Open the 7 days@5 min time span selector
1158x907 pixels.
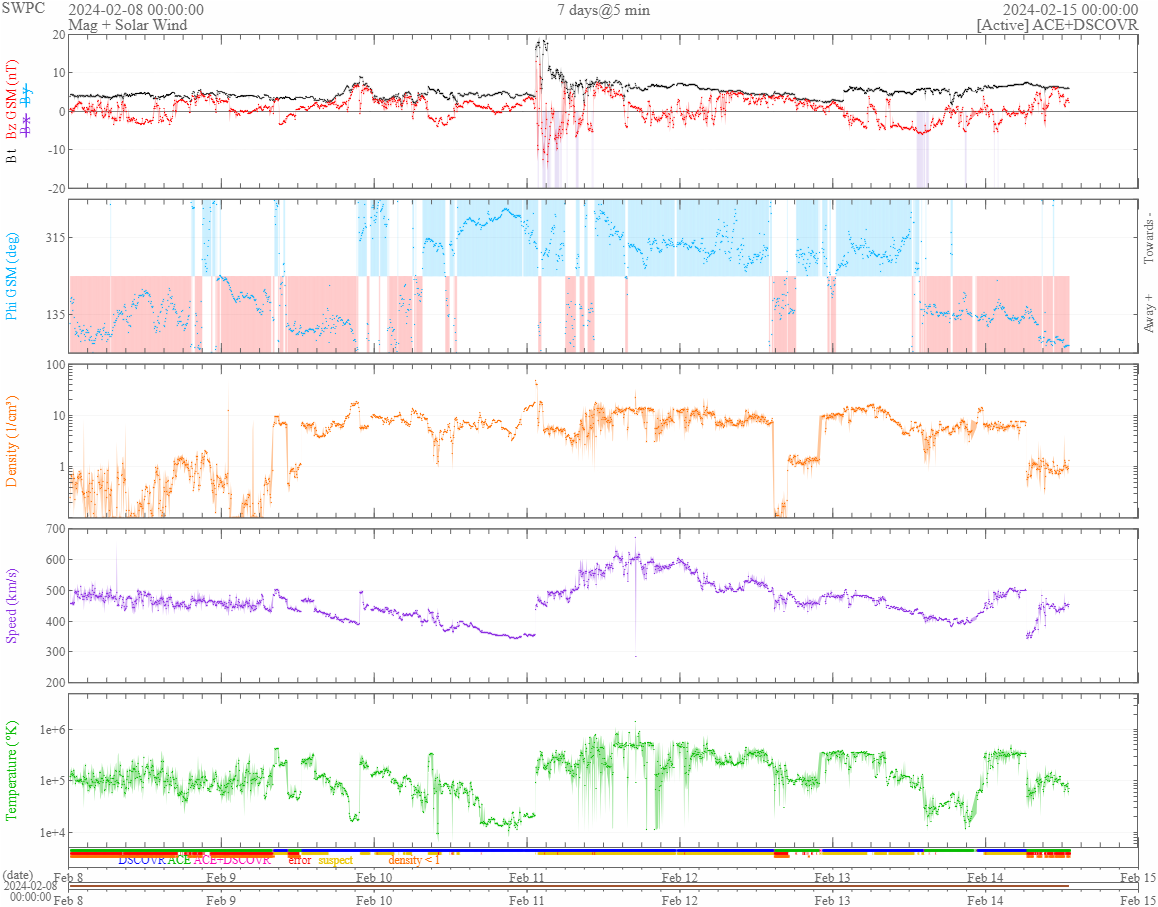pyautogui.click(x=601, y=10)
